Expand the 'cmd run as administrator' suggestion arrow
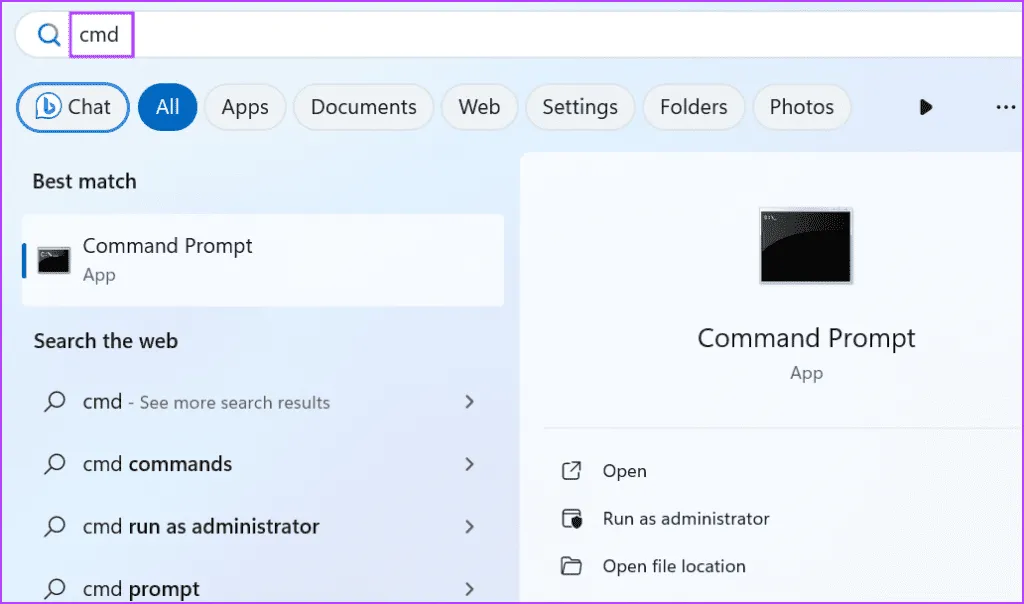Screen dimensions: 1024x604 coord(469,526)
